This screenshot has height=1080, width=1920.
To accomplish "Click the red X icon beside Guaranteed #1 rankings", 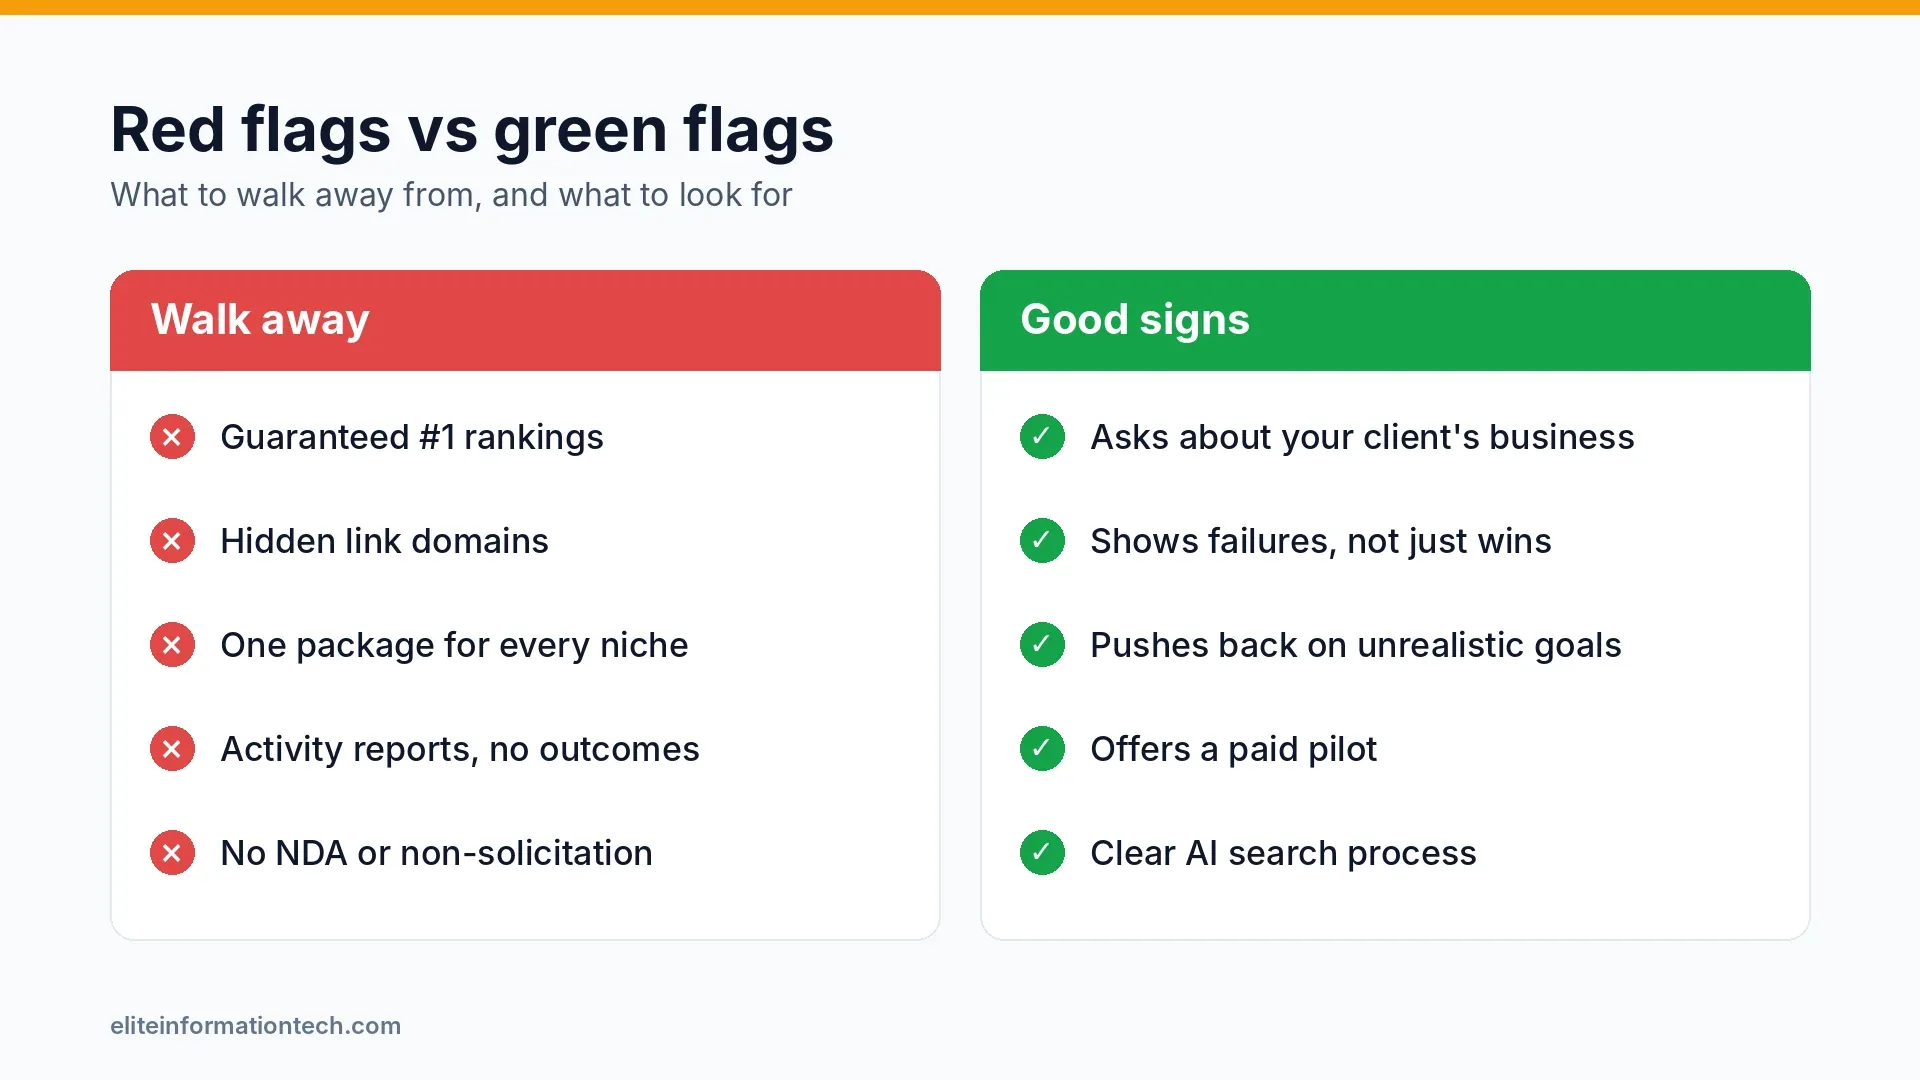I will [x=172, y=437].
